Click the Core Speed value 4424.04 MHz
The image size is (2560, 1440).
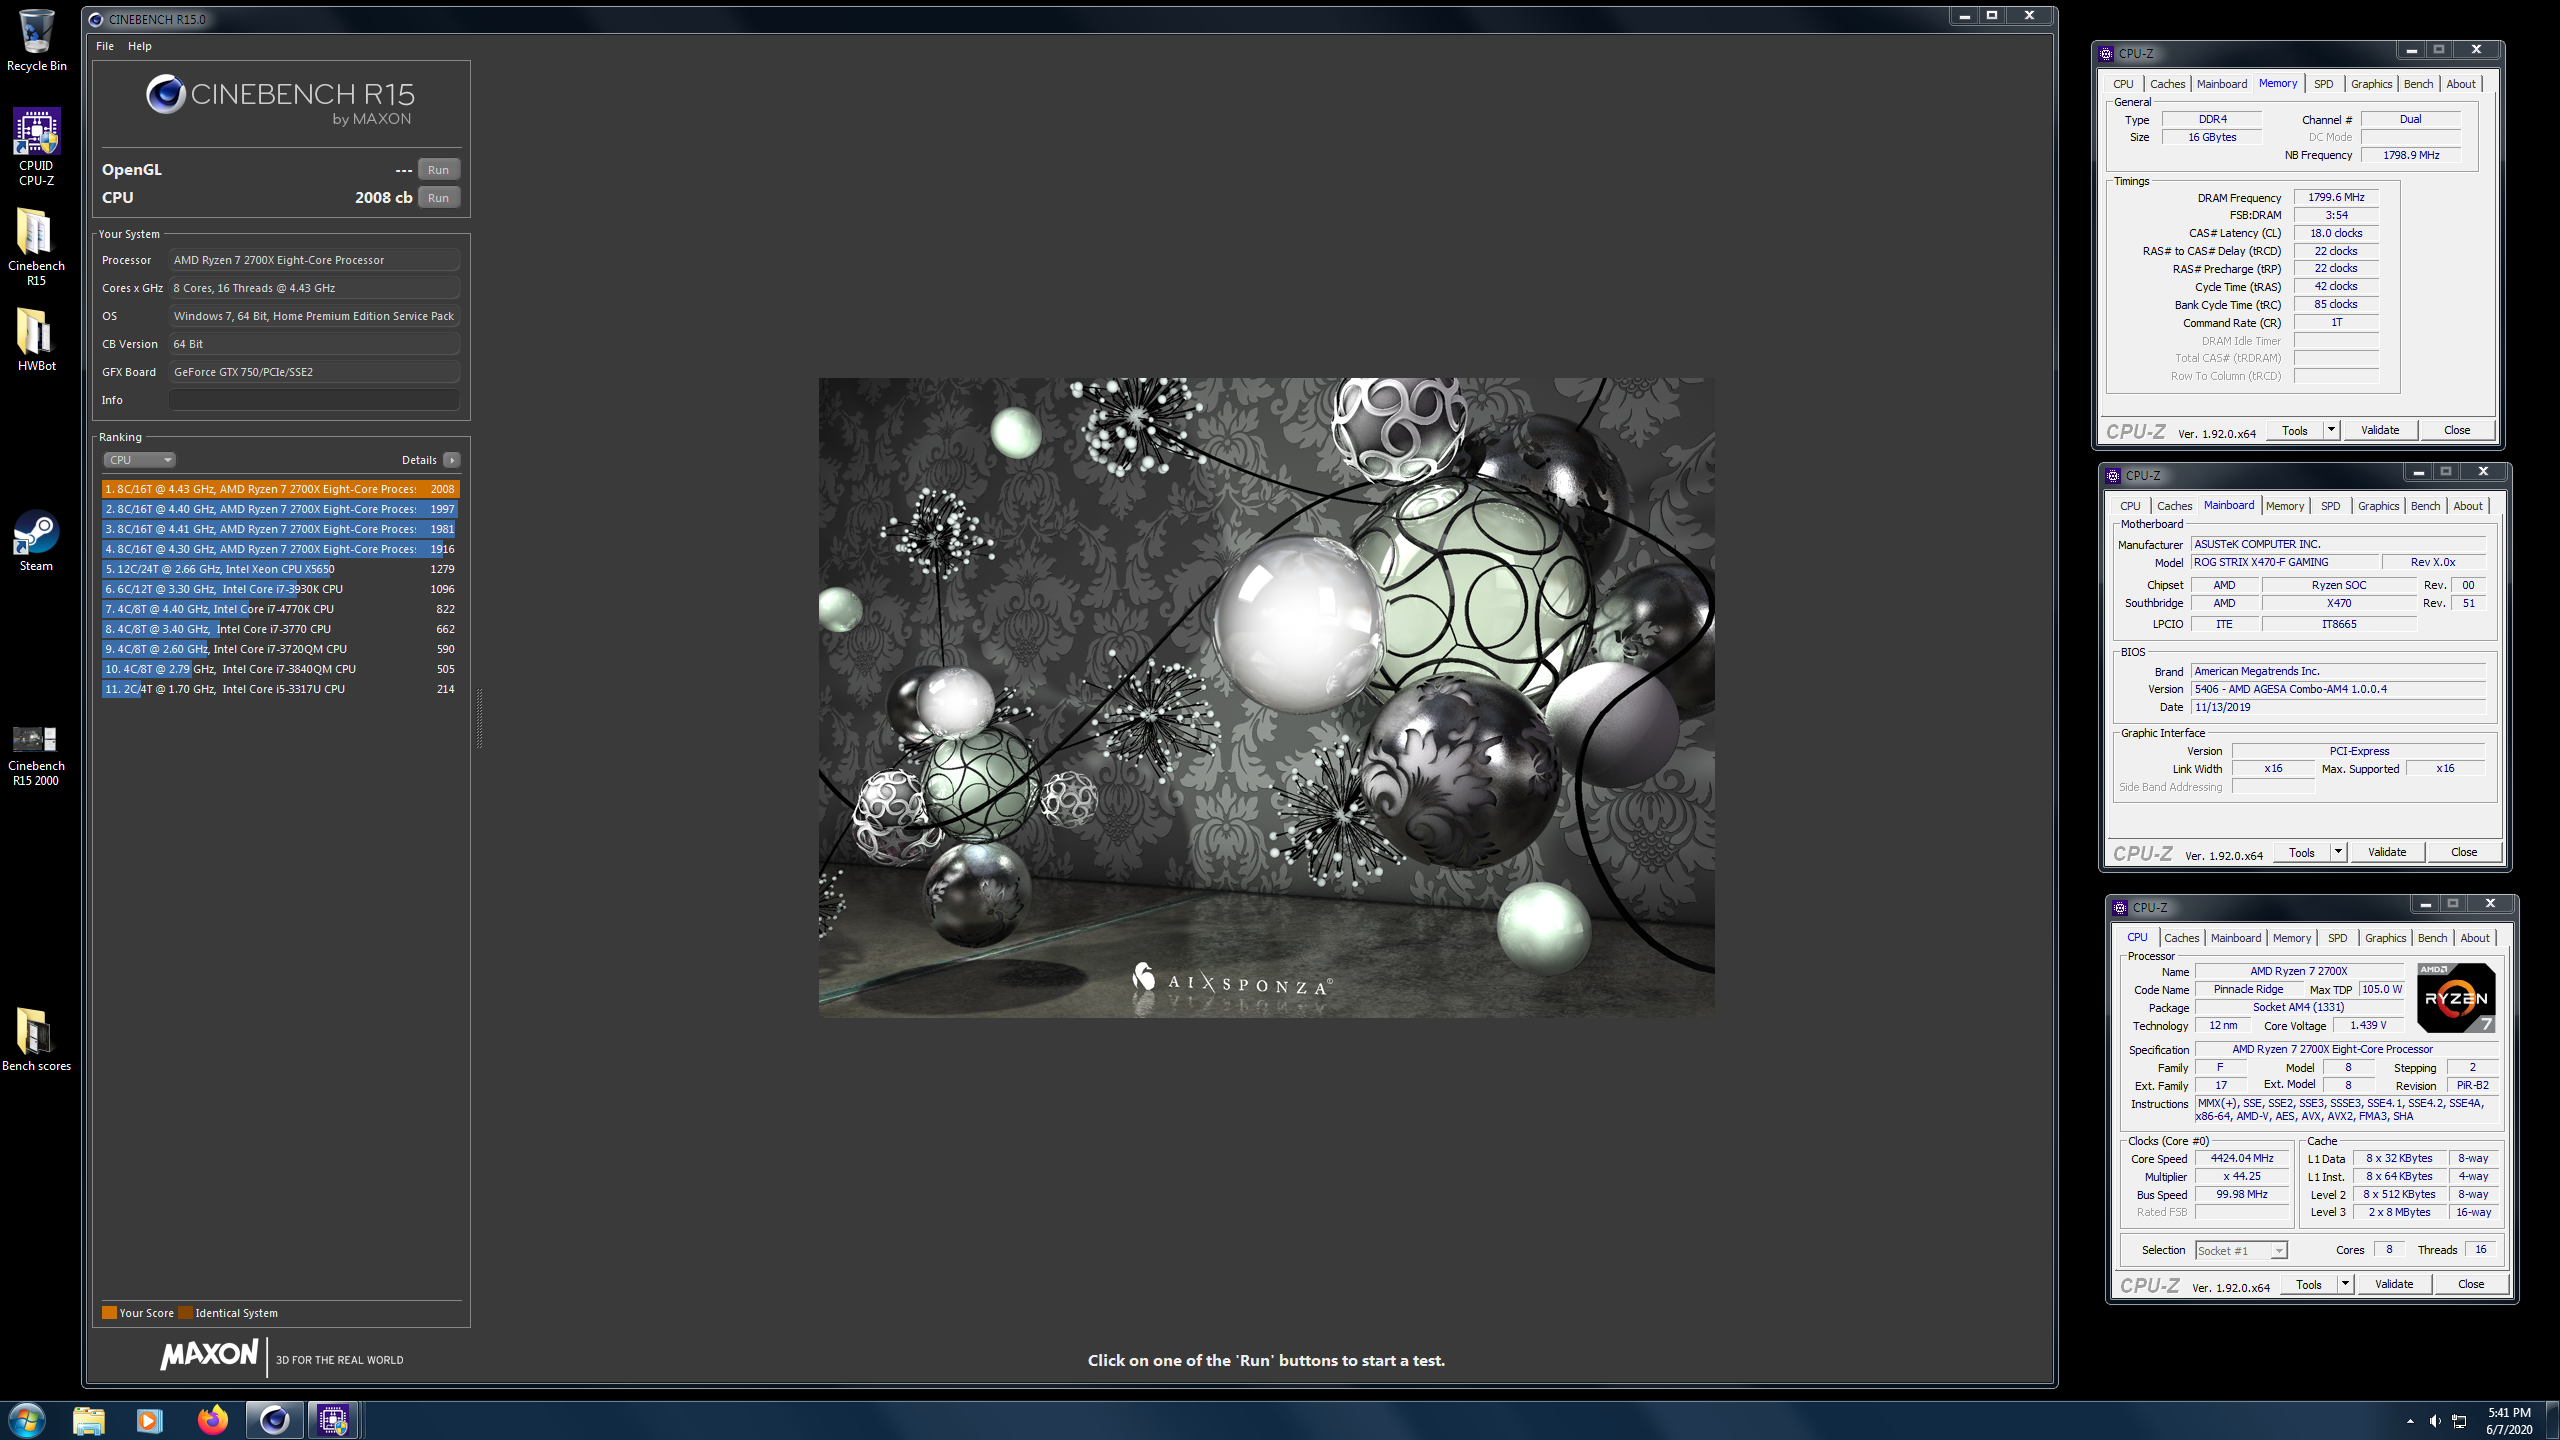[2241, 1158]
